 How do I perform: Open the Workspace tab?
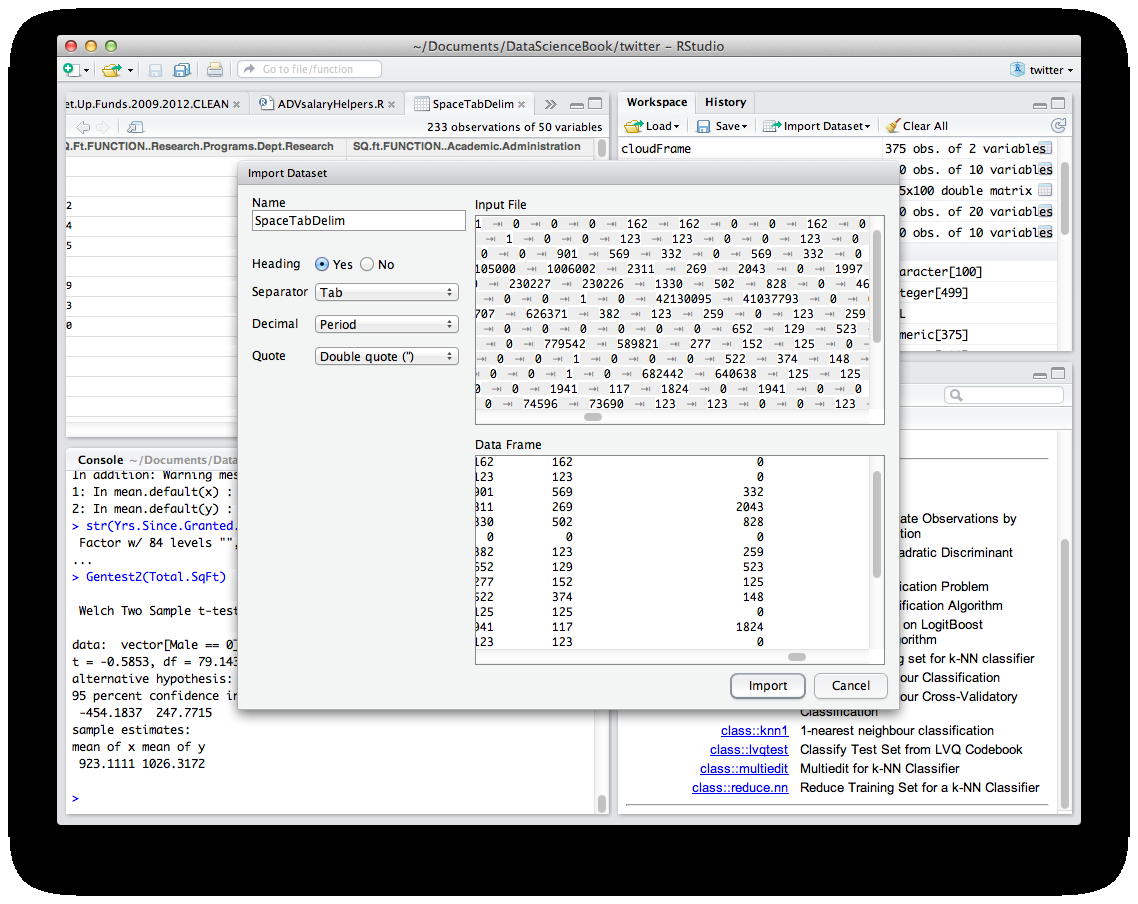tap(657, 102)
